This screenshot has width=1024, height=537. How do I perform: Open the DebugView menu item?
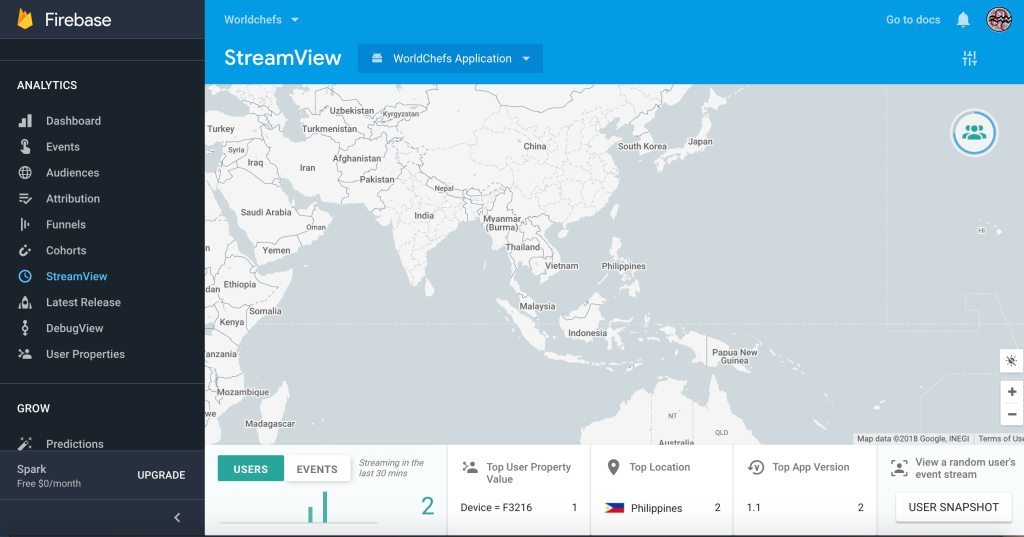click(75, 328)
